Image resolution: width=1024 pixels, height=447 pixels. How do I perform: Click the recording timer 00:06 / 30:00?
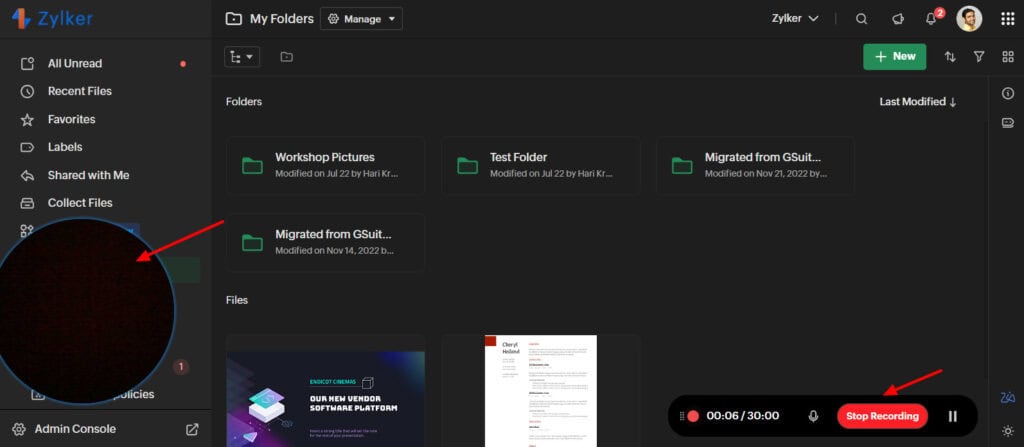point(743,416)
